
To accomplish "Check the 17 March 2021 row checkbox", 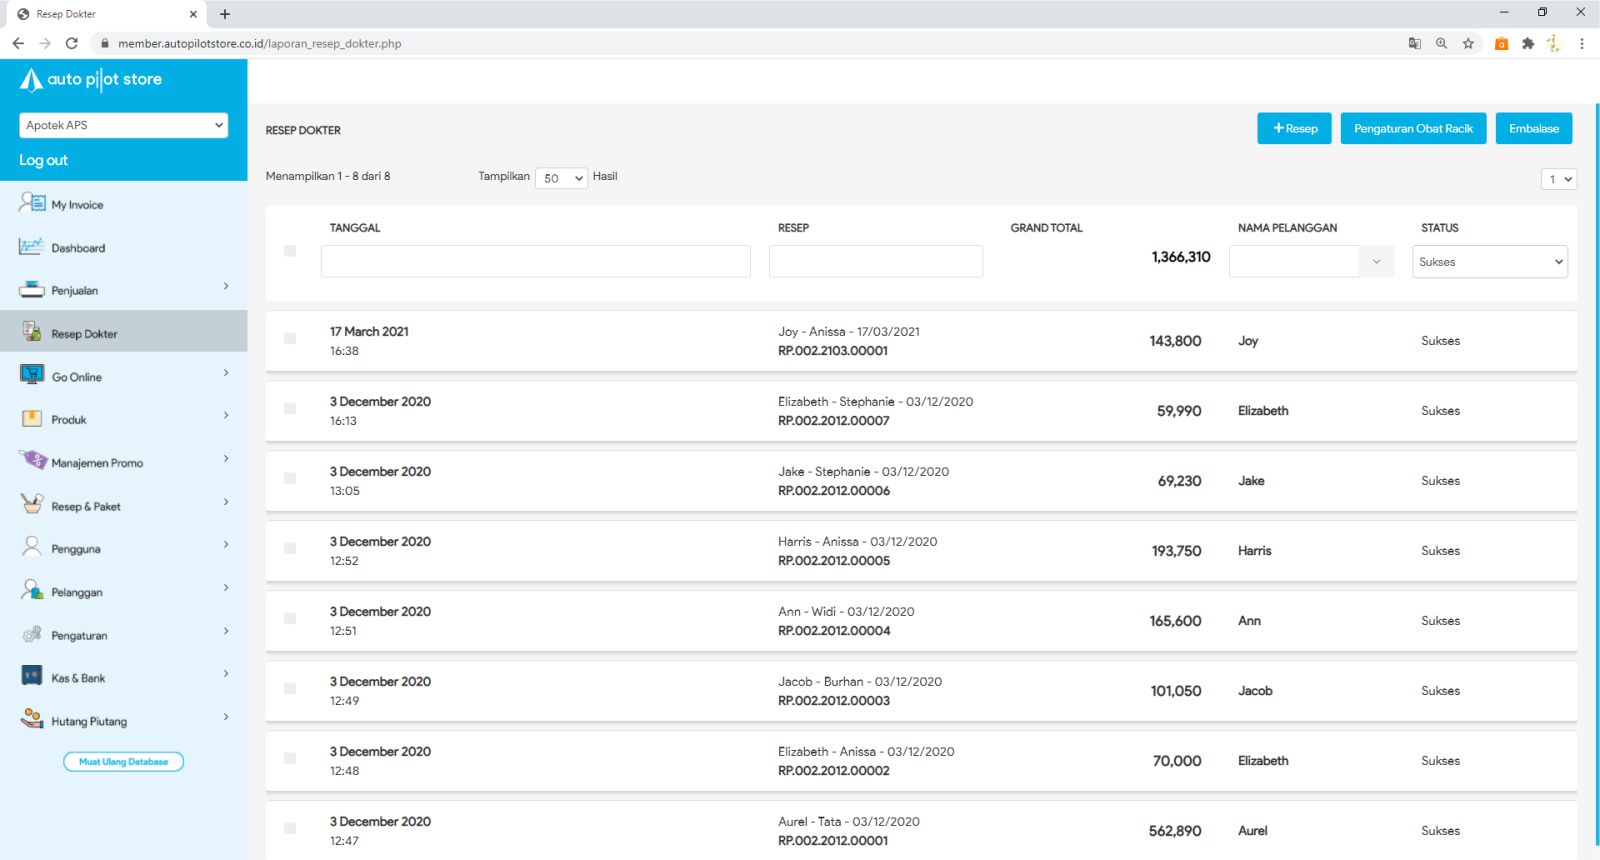I will [290, 339].
